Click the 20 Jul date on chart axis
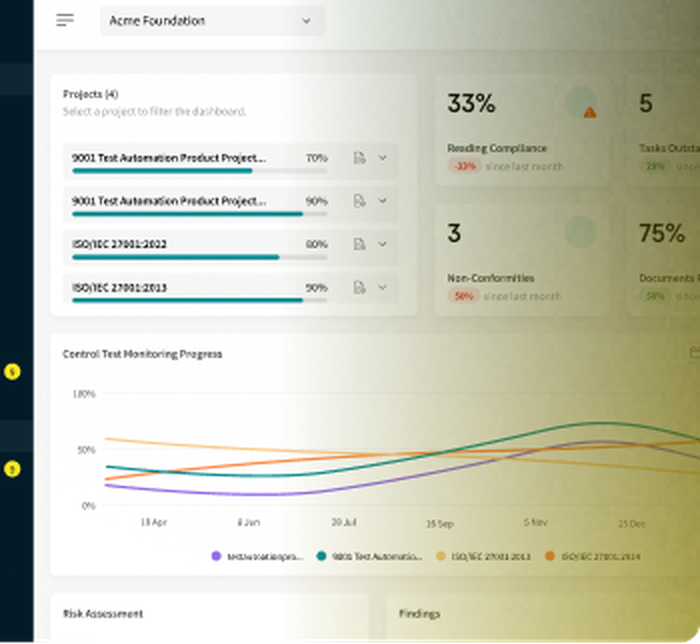 [344, 522]
